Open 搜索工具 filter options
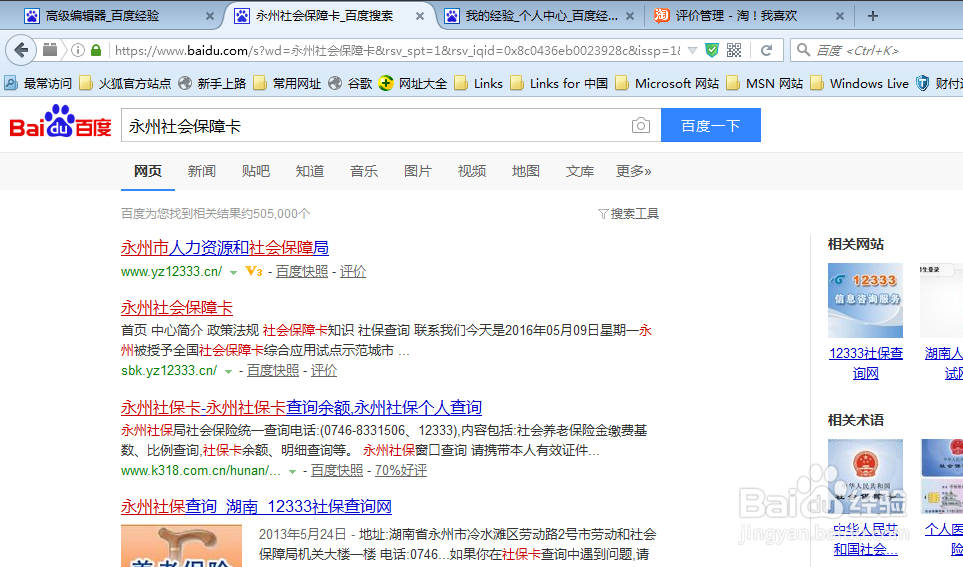Screen dimensions: 963x567 coord(628,214)
